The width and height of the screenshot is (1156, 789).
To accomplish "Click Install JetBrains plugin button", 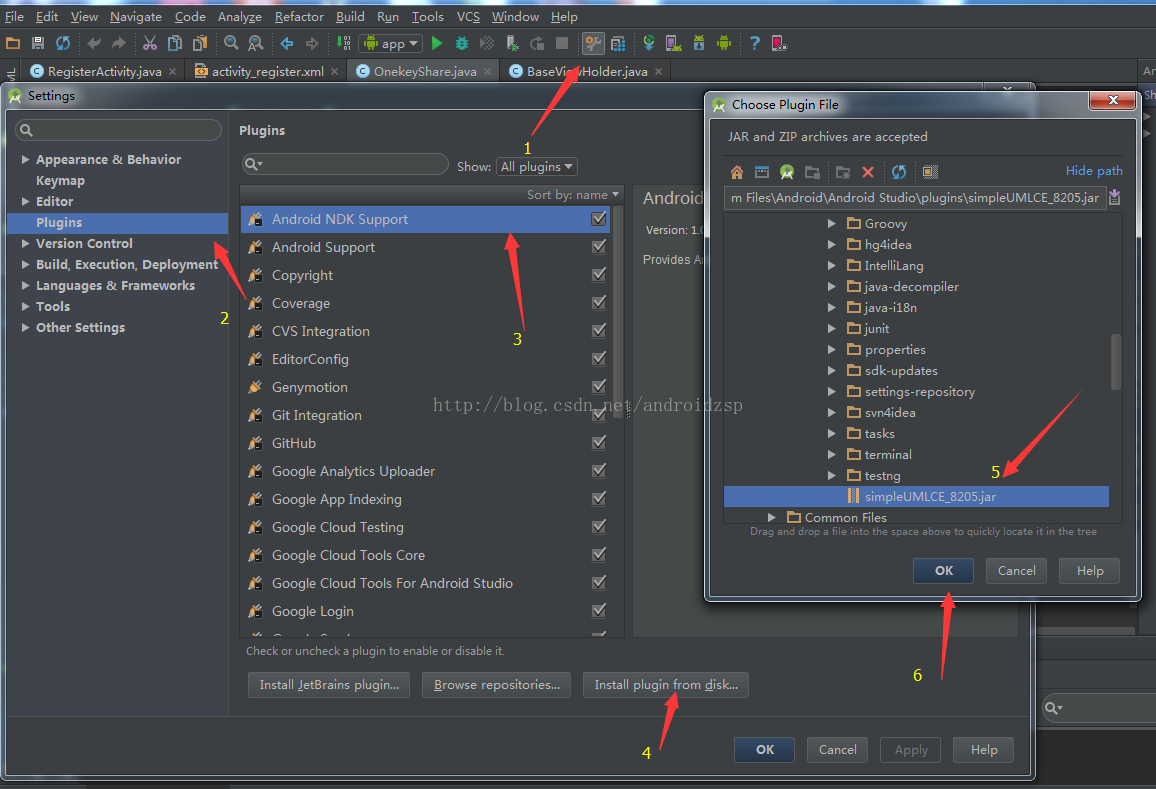I will click(329, 685).
